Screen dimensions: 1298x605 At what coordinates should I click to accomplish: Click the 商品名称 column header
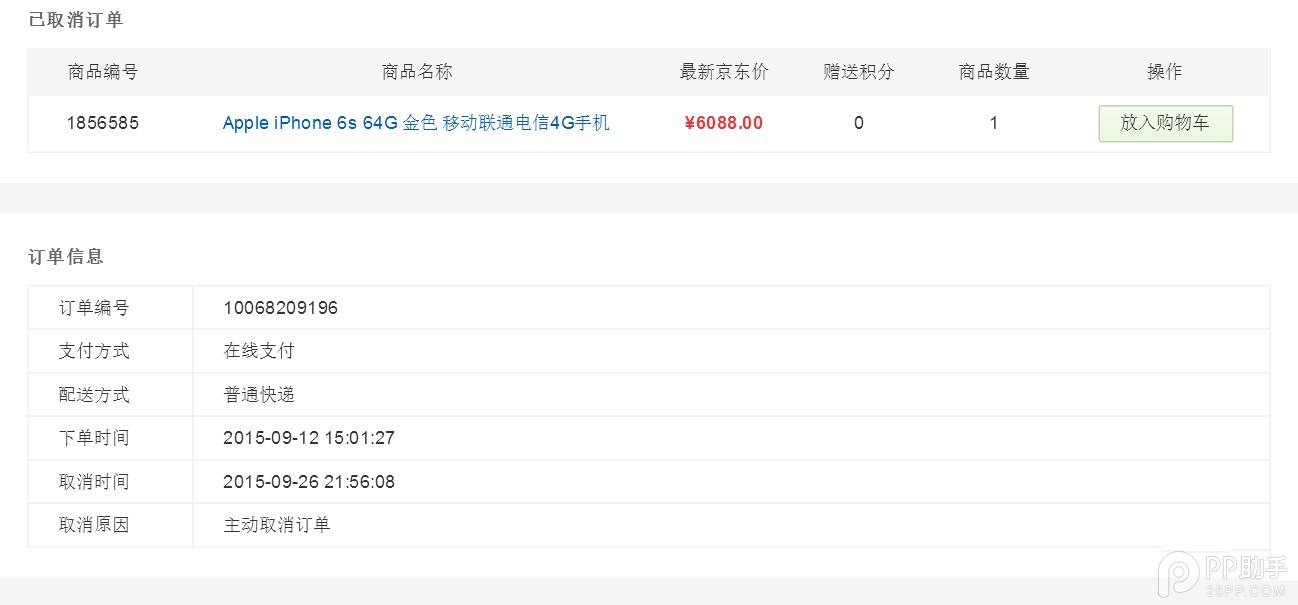[417, 72]
